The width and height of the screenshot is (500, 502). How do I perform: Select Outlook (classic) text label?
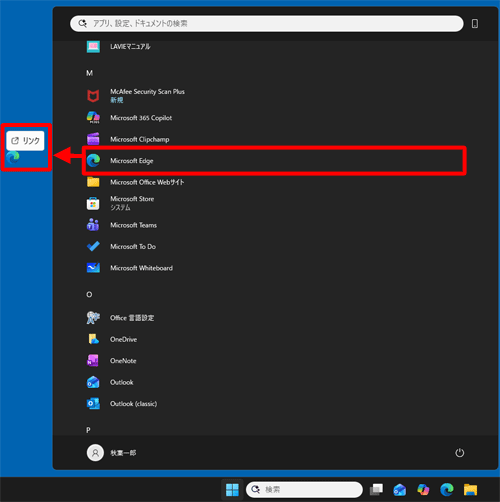click(x=133, y=404)
